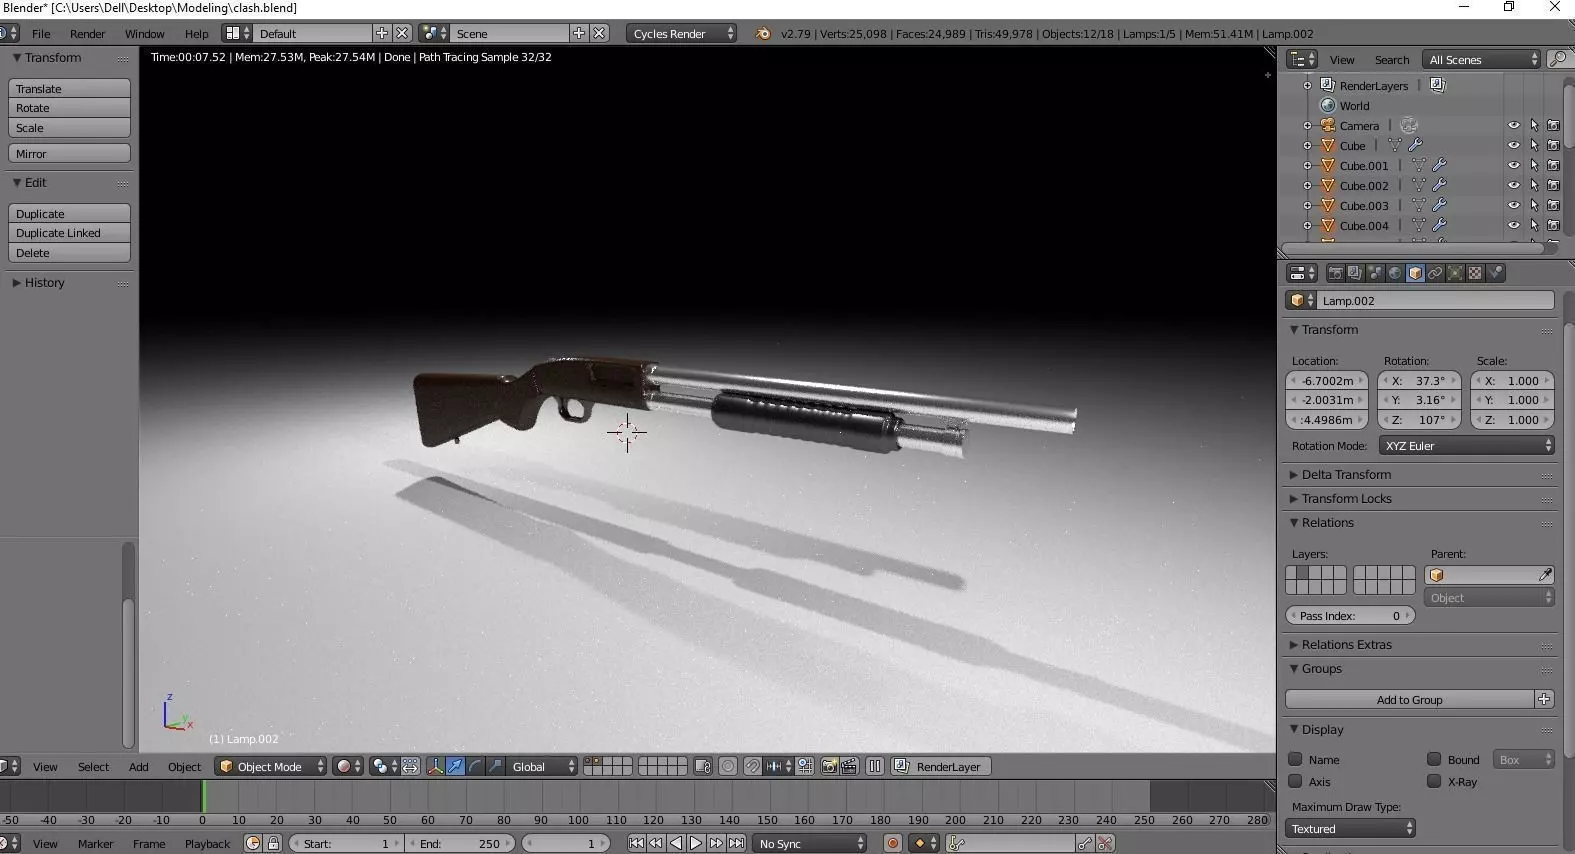Open the No Sync dropdown

pyautogui.click(x=810, y=843)
